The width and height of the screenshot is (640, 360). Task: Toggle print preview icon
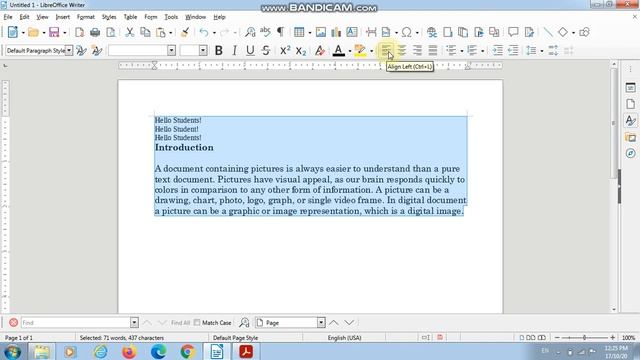pyautogui.click(x=111, y=32)
